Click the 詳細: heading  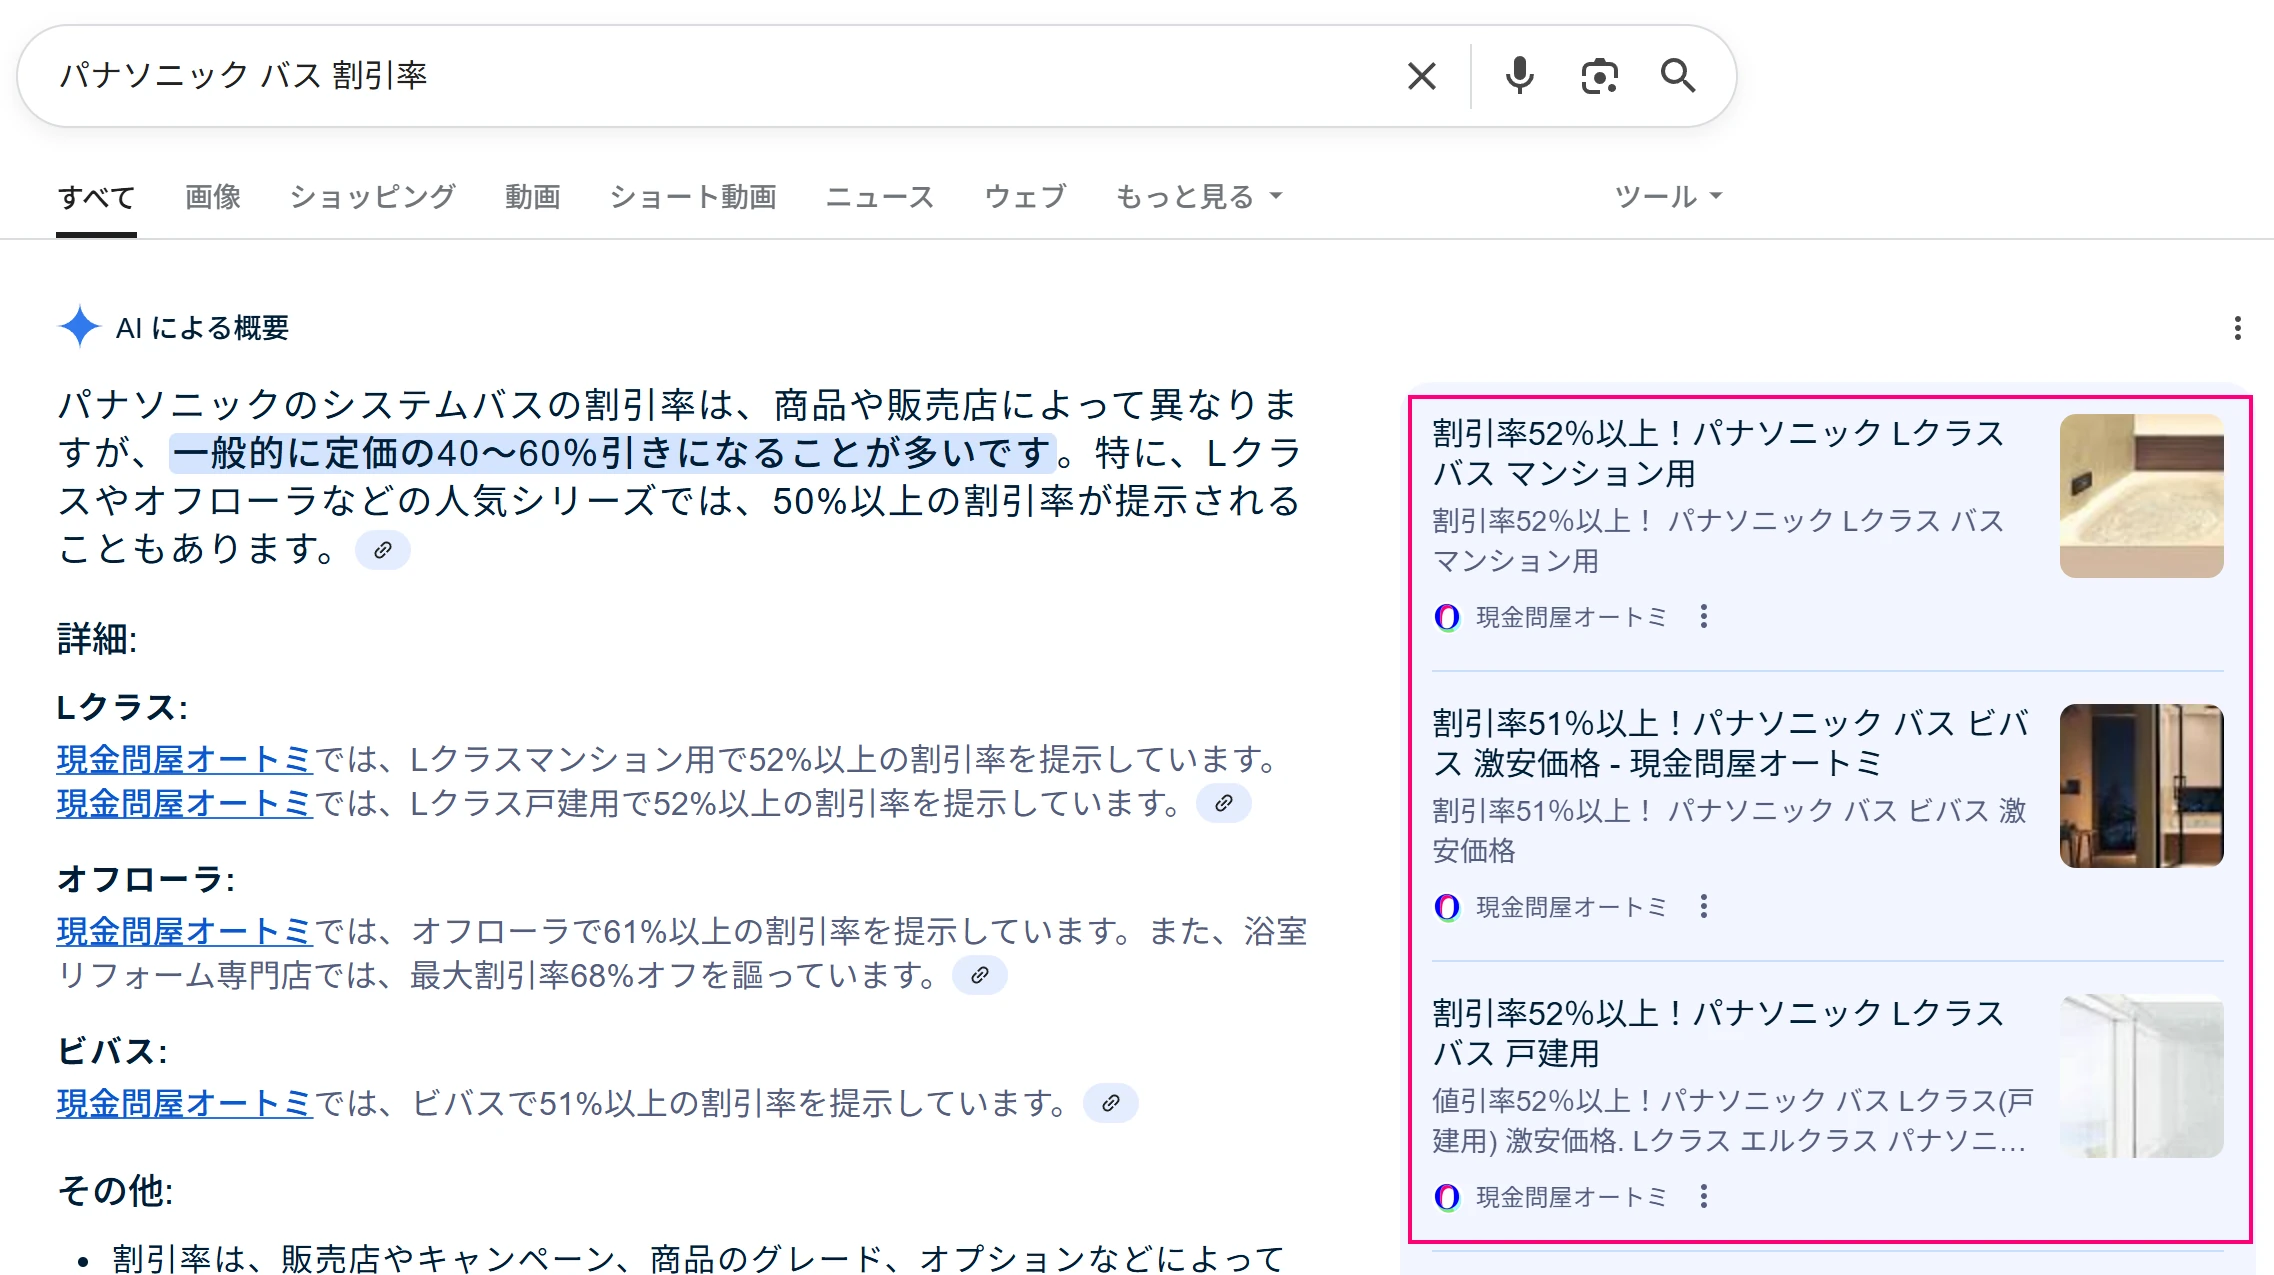(x=97, y=638)
